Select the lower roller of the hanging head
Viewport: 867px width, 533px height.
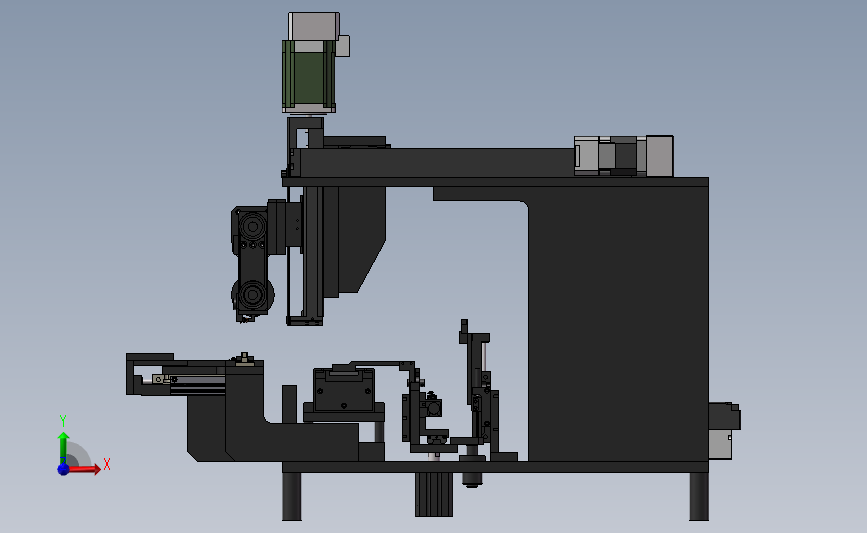pos(253,294)
